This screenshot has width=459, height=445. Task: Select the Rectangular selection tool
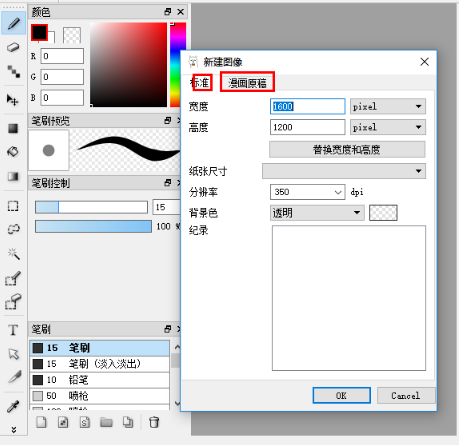pyautogui.click(x=13, y=206)
